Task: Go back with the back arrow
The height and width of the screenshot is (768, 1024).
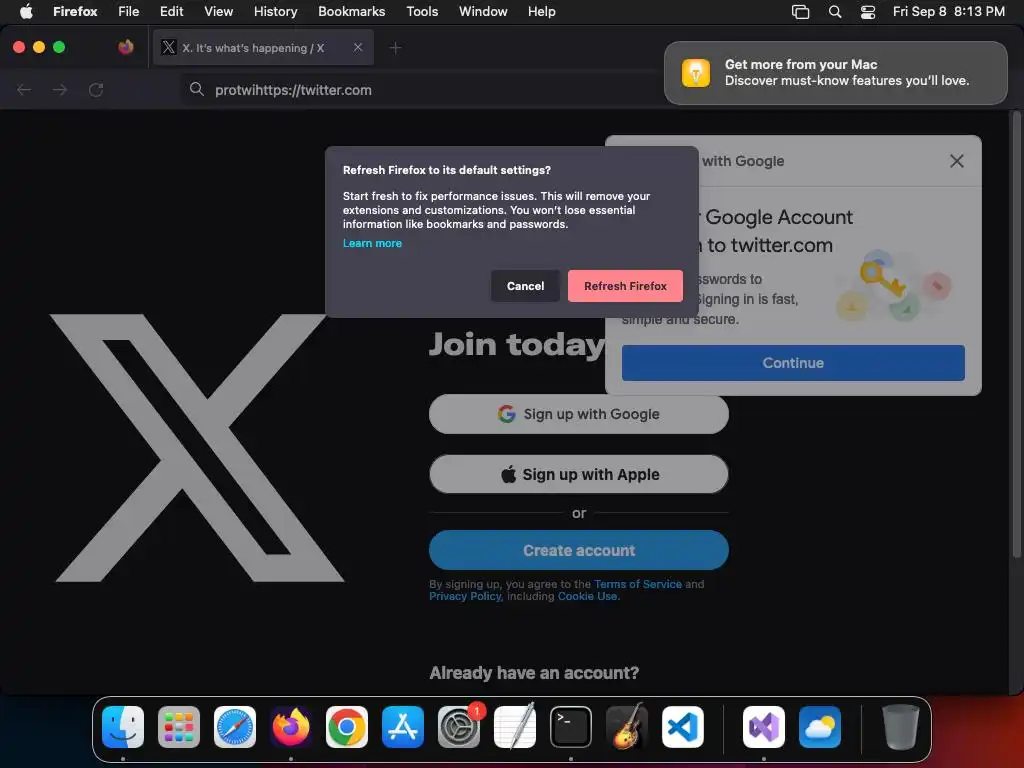Action: pyautogui.click(x=24, y=89)
